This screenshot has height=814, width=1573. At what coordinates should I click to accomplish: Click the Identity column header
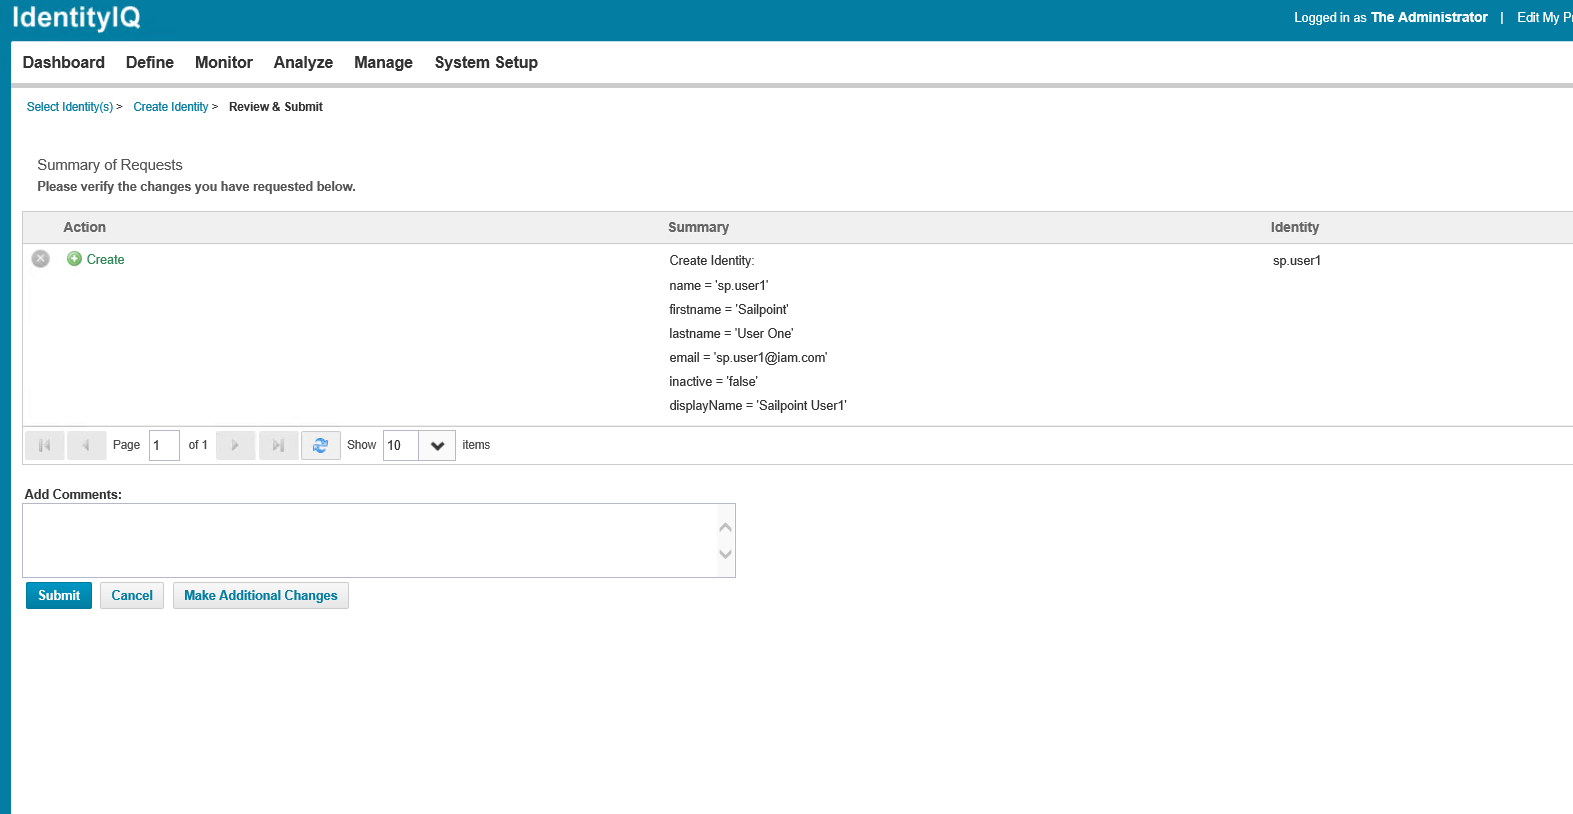tap(1295, 227)
